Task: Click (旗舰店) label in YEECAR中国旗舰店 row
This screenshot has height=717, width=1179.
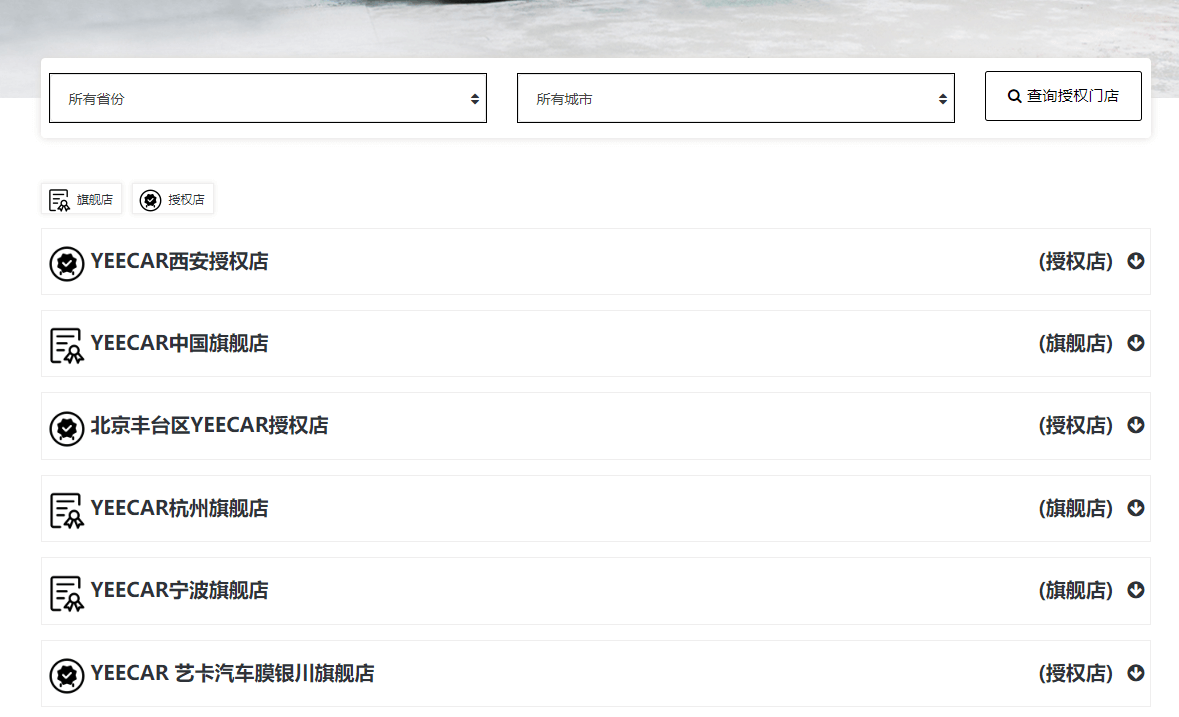Action: click(x=1075, y=343)
